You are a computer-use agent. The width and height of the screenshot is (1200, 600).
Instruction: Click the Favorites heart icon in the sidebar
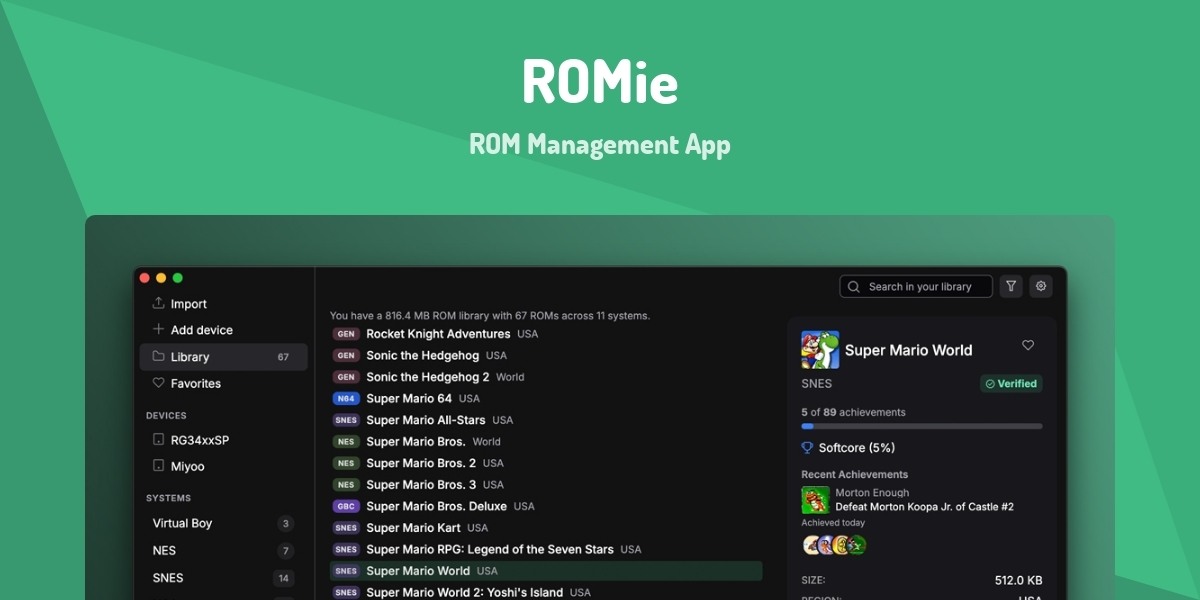(x=158, y=383)
